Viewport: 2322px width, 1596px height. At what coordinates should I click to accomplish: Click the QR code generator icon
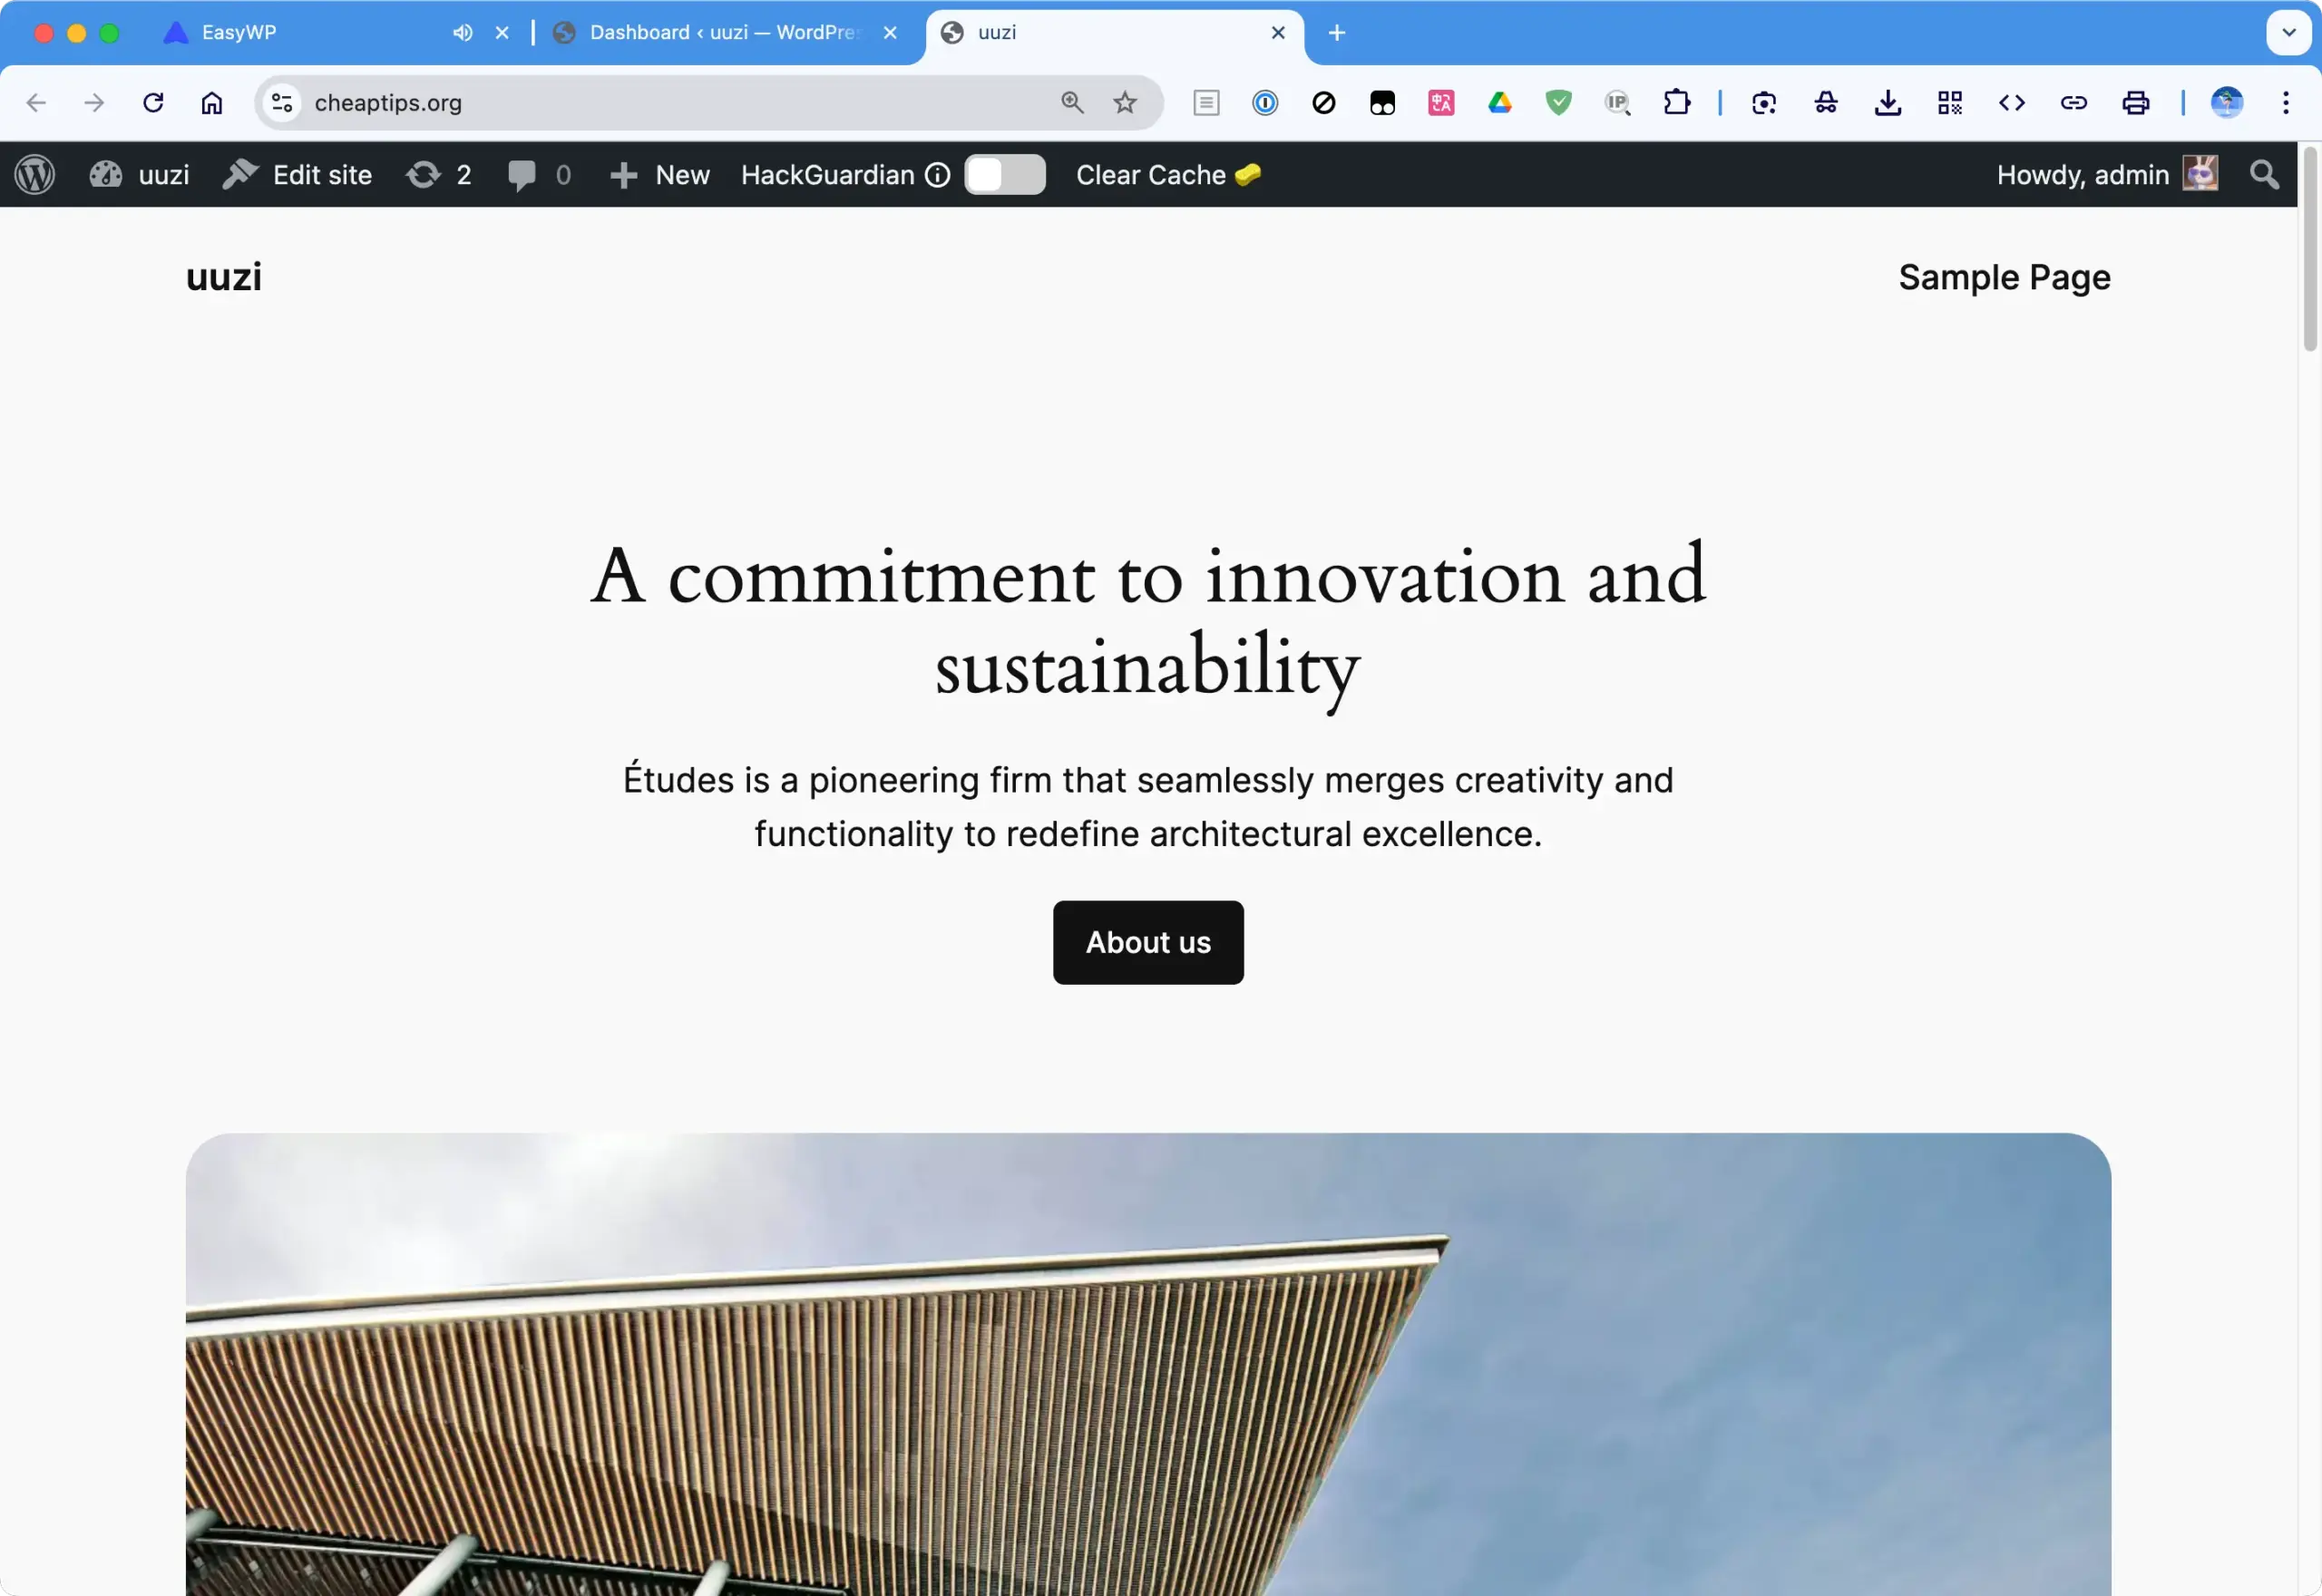[x=1950, y=103]
